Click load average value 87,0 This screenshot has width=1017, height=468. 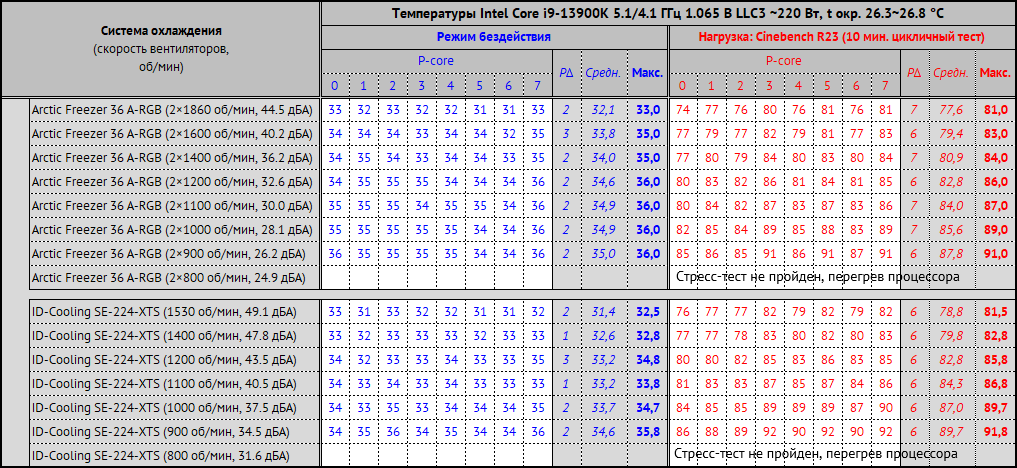(951, 408)
